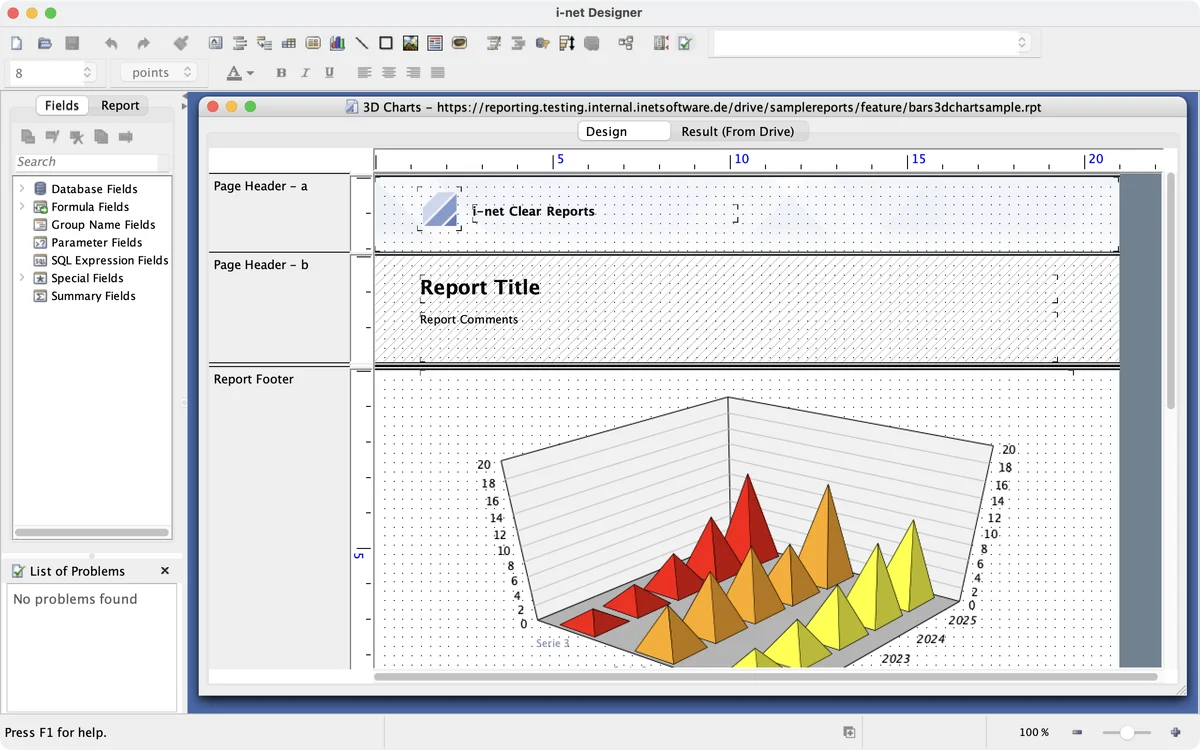Expand the Special Fields tree node

[22, 278]
